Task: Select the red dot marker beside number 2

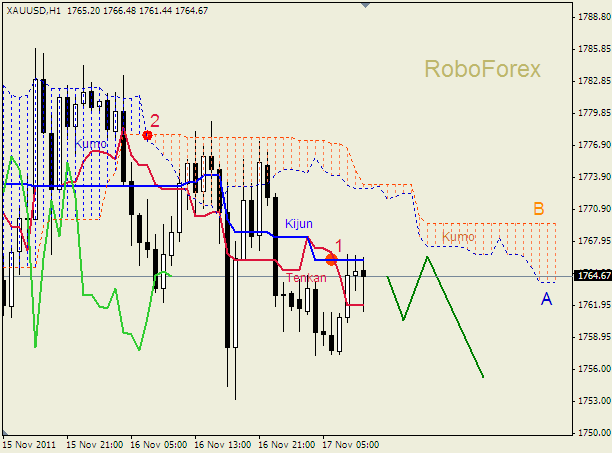Action: click(147, 135)
